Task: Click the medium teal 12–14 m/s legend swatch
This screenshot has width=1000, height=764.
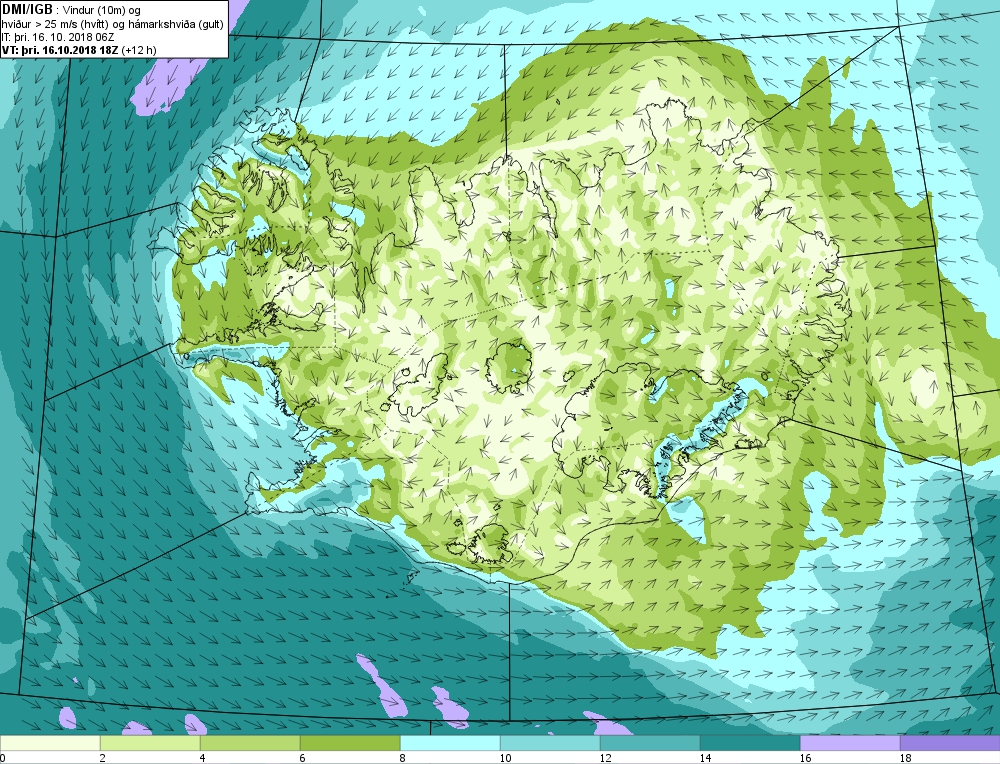Action: pyautogui.click(x=650, y=744)
